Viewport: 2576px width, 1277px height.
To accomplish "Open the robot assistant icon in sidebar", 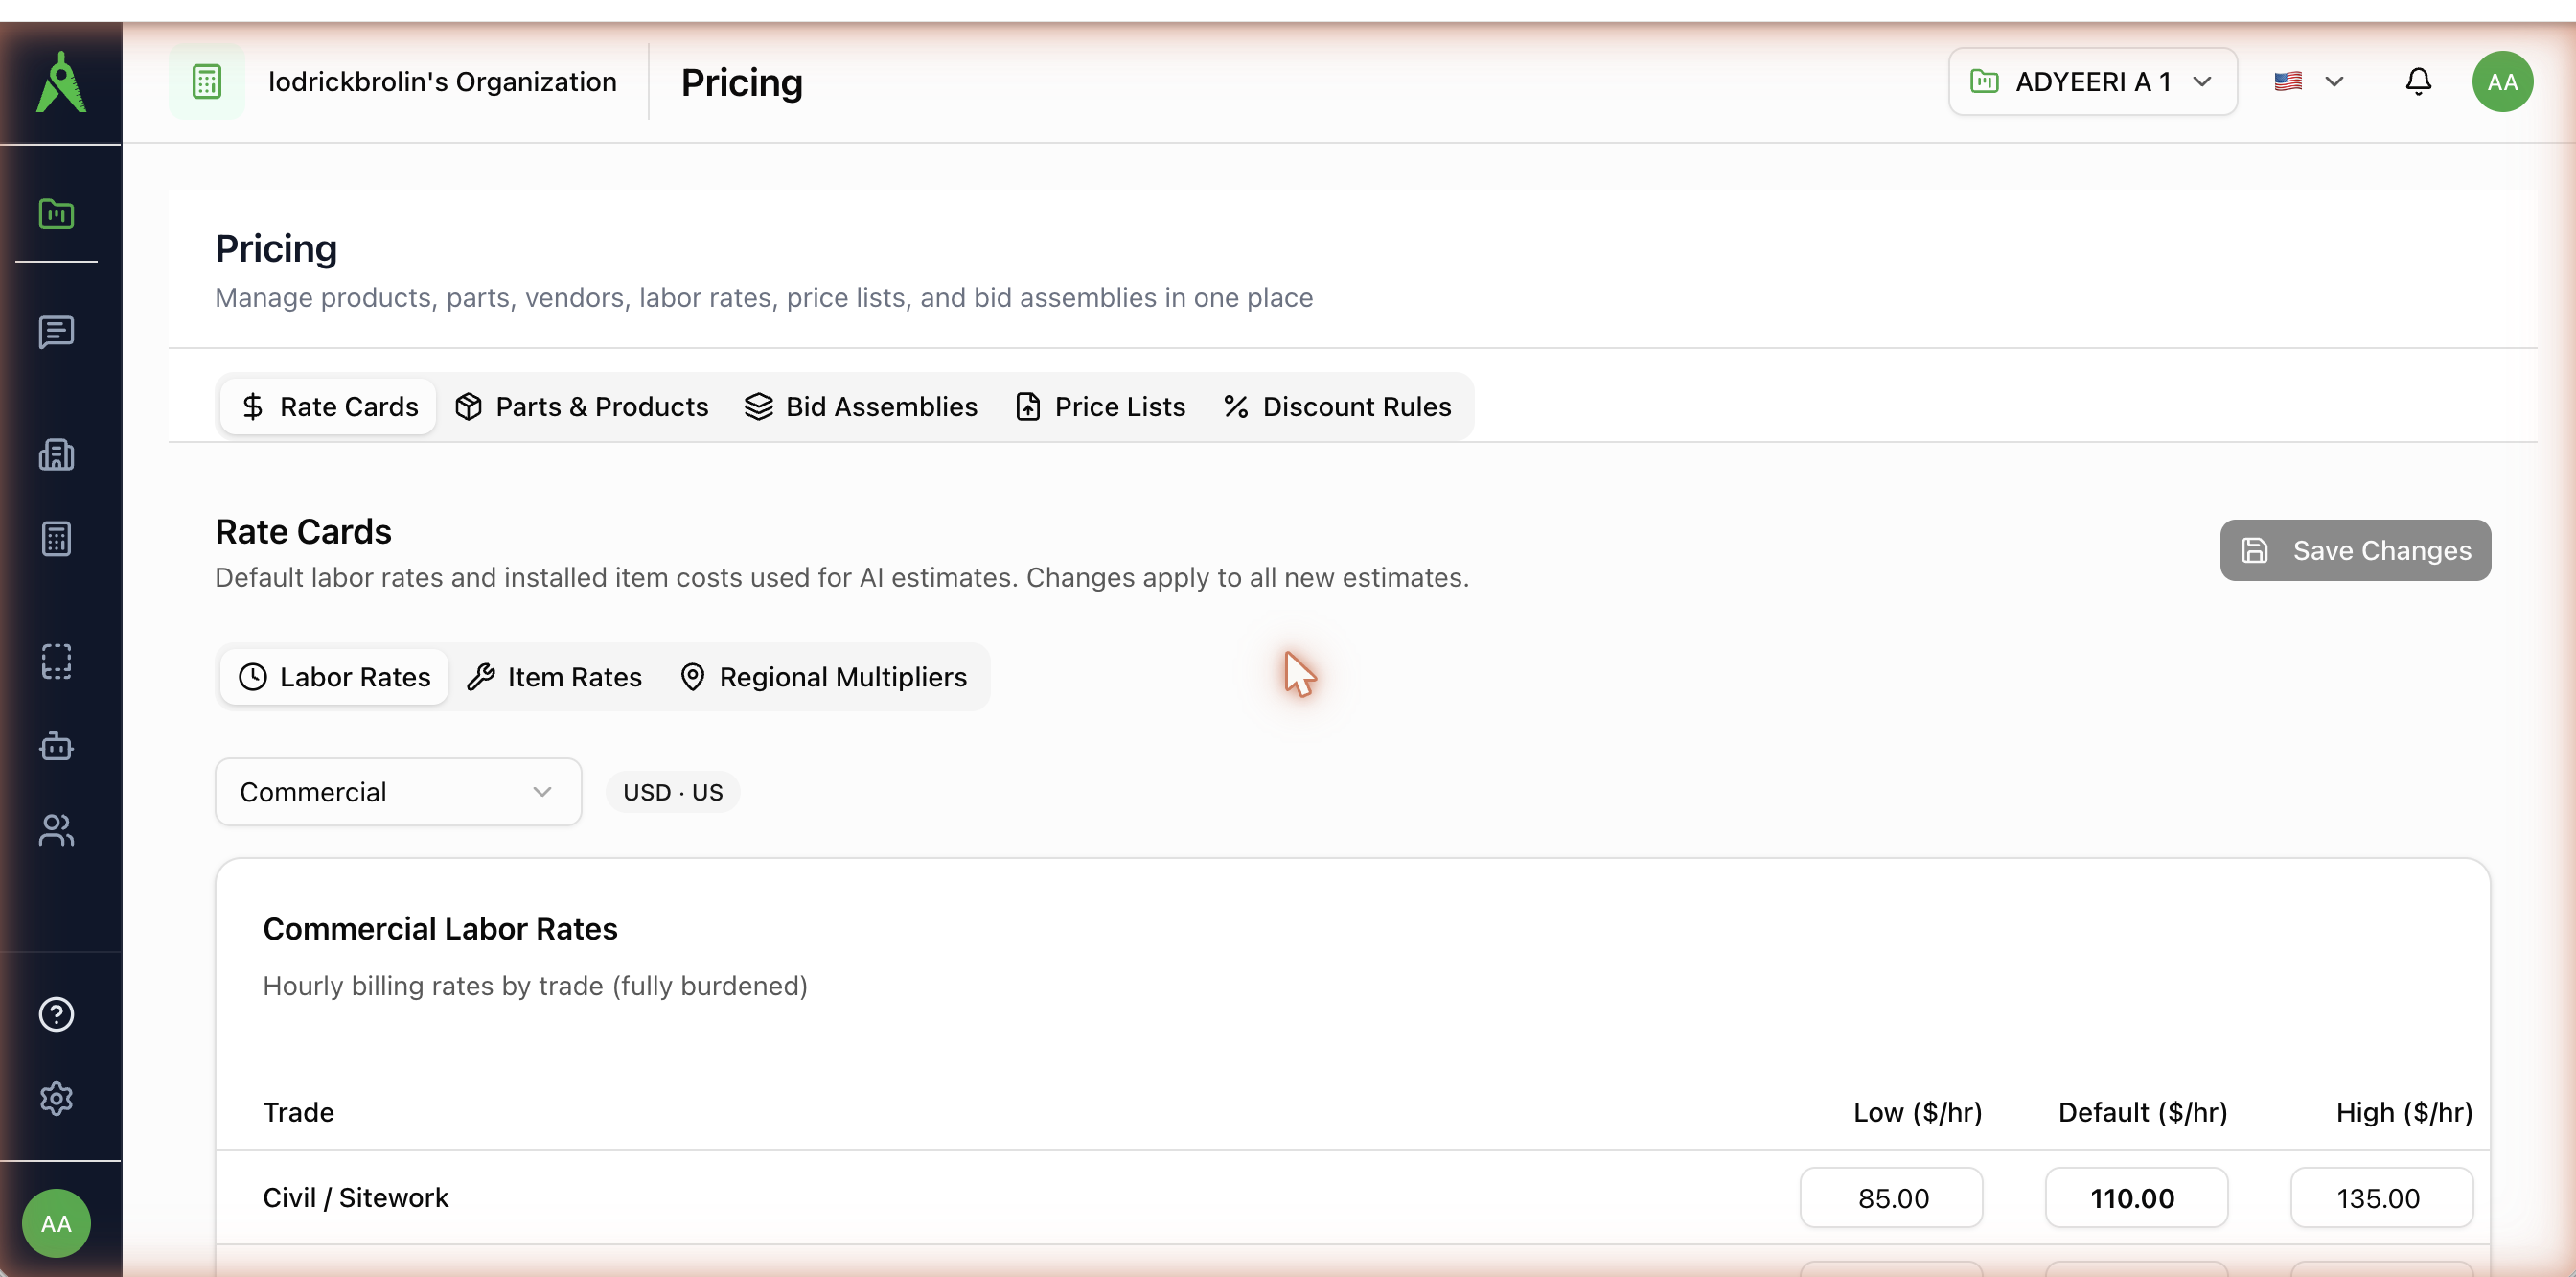I will click(56, 746).
